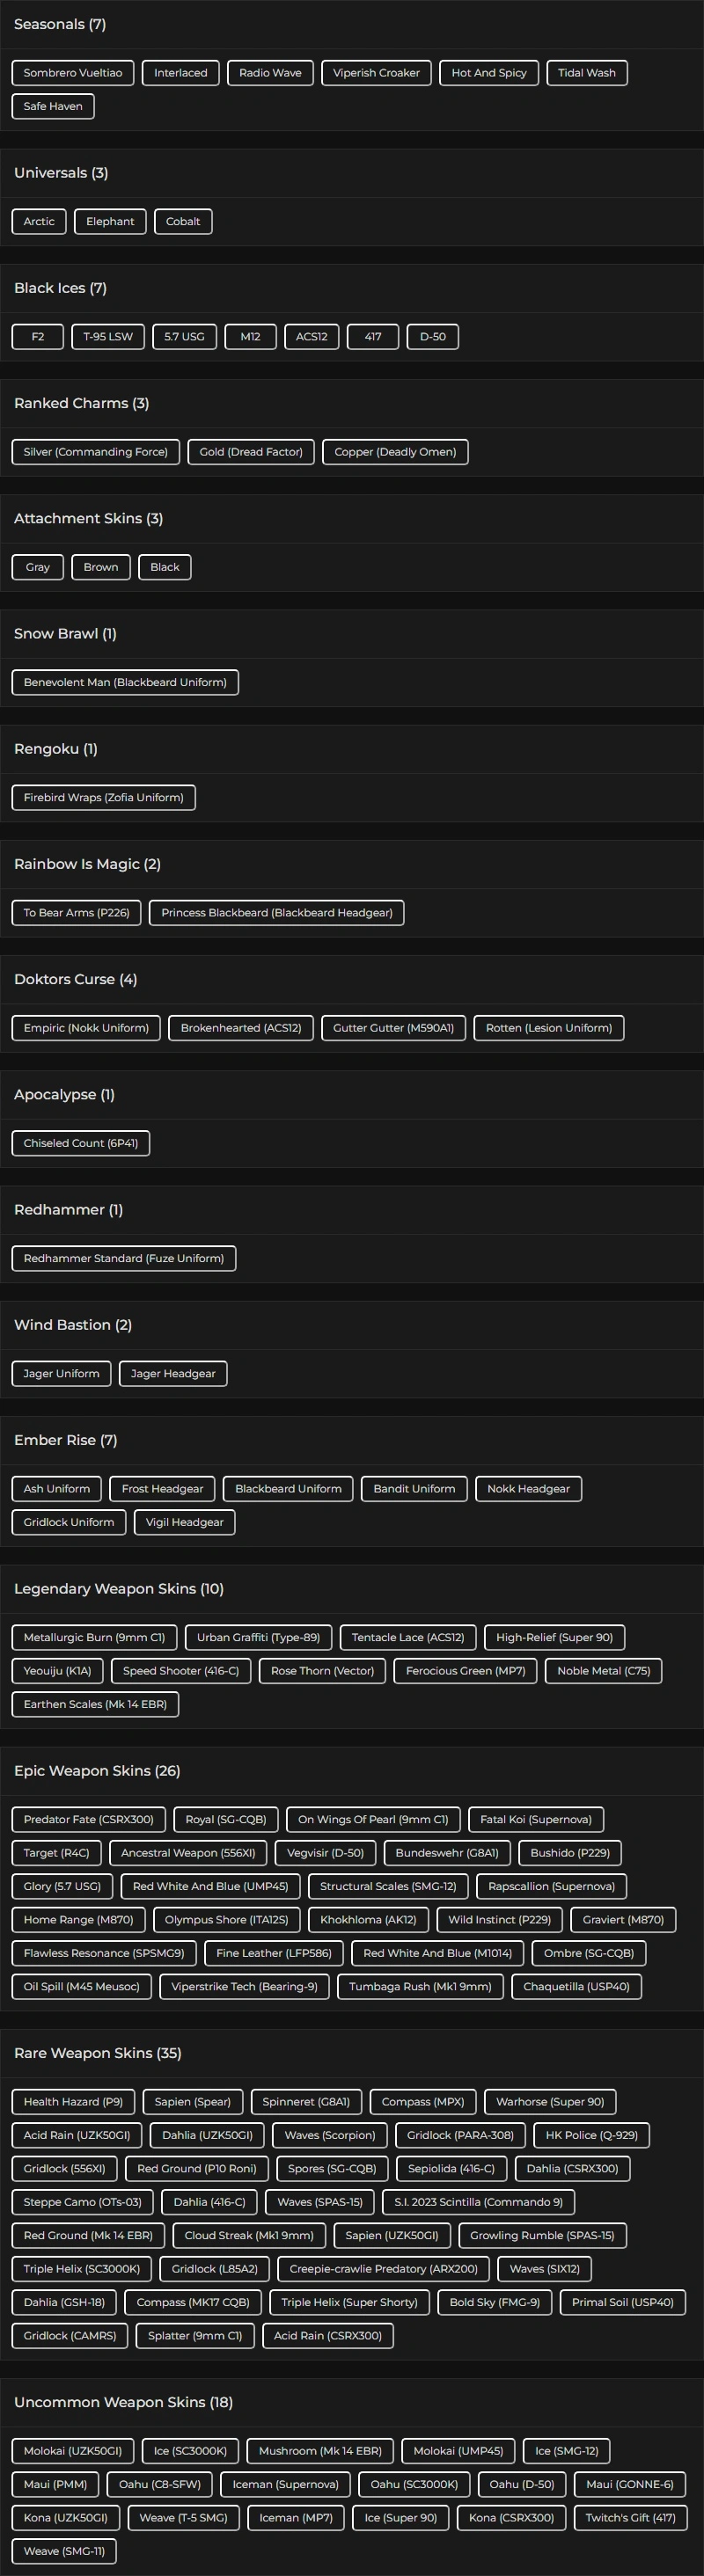Click S.I. 2023 Scintilla (Commando 9) tag
704x2576 pixels.
click(x=479, y=2202)
